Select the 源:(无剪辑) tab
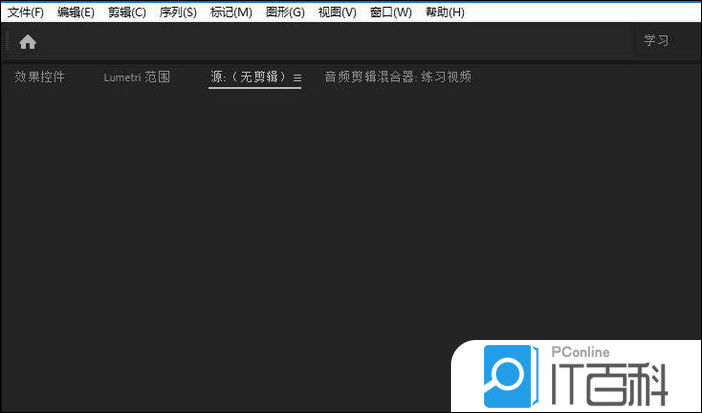The height and width of the screenshot is (413, 702). [248, 77]
